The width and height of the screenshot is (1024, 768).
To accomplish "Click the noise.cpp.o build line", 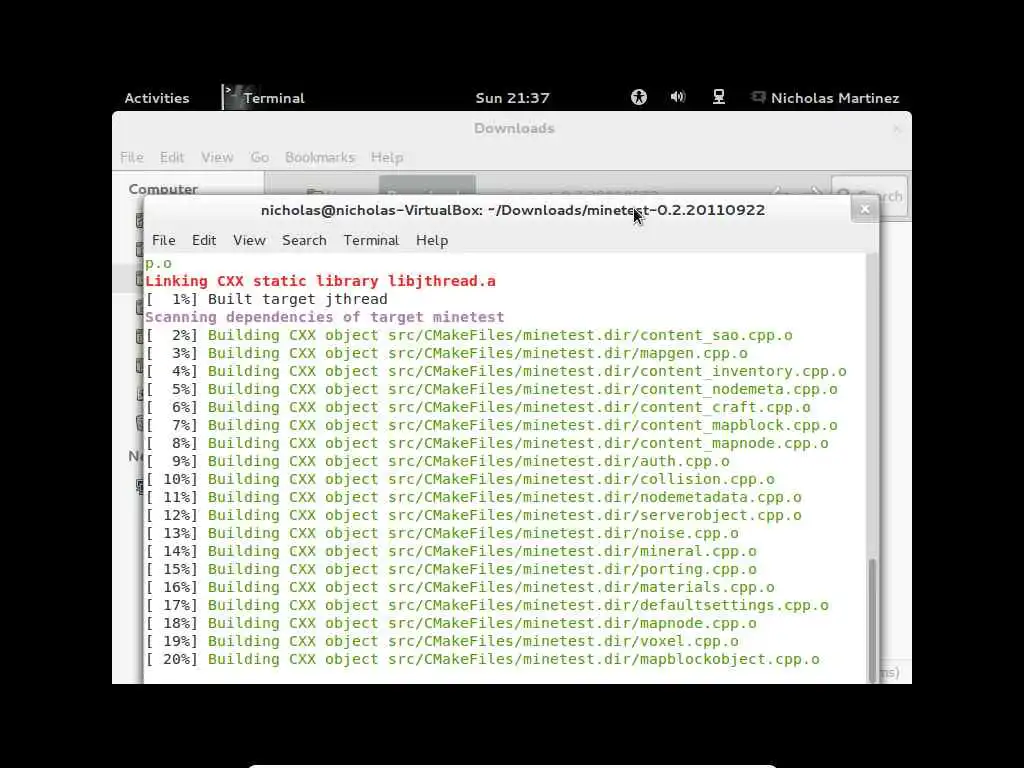I will click(x=442, y=534).
